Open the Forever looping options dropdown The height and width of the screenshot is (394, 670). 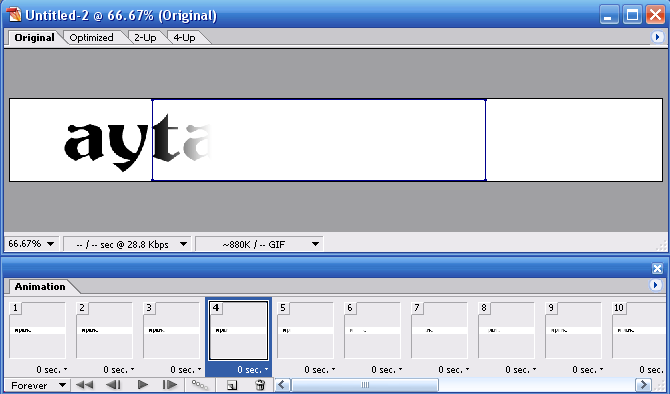(x=38, y=385)
